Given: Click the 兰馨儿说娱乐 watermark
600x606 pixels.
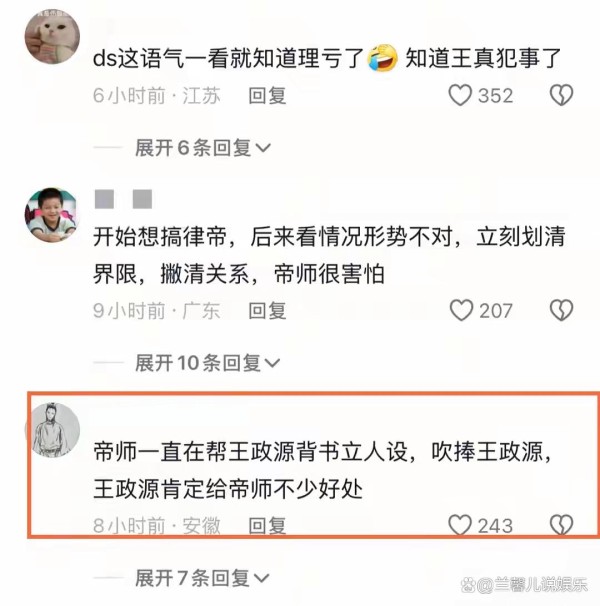Looking at the screenshot, I should (524, 585).
